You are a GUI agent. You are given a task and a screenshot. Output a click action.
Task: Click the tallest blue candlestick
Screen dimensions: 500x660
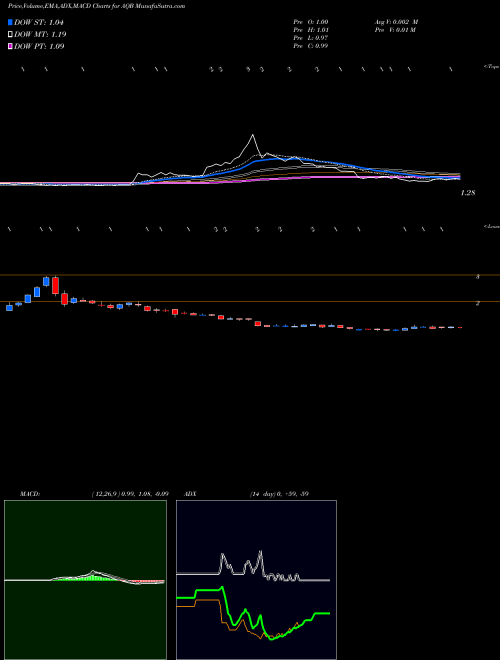point(37,291)
